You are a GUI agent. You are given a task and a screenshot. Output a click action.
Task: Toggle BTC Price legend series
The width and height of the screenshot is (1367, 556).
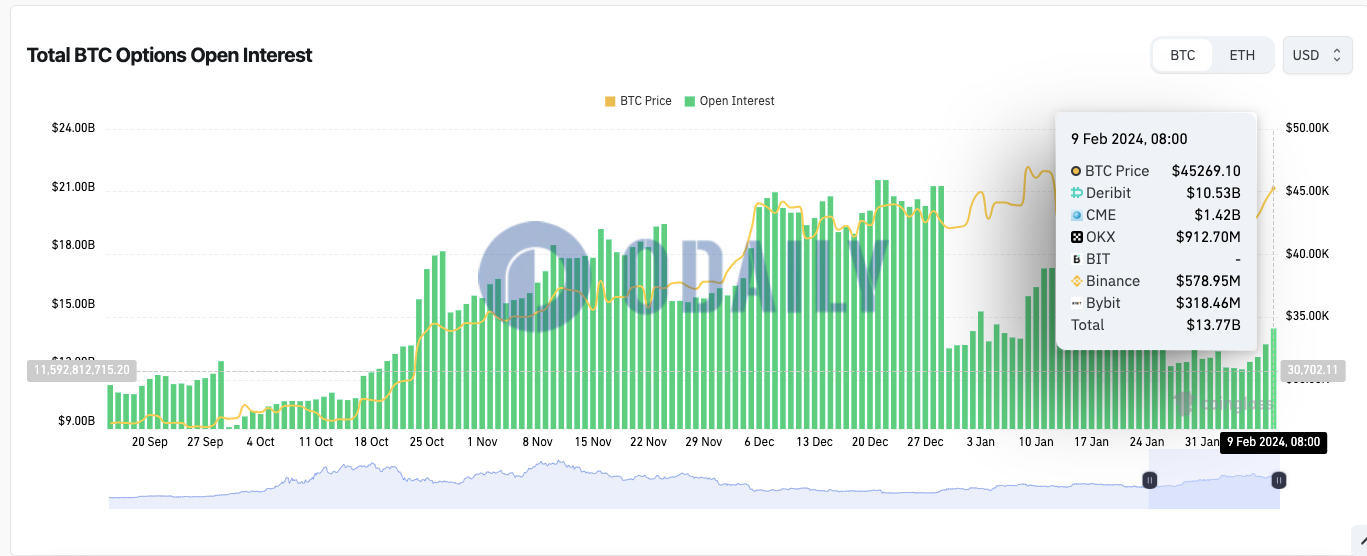click(638, 101)
